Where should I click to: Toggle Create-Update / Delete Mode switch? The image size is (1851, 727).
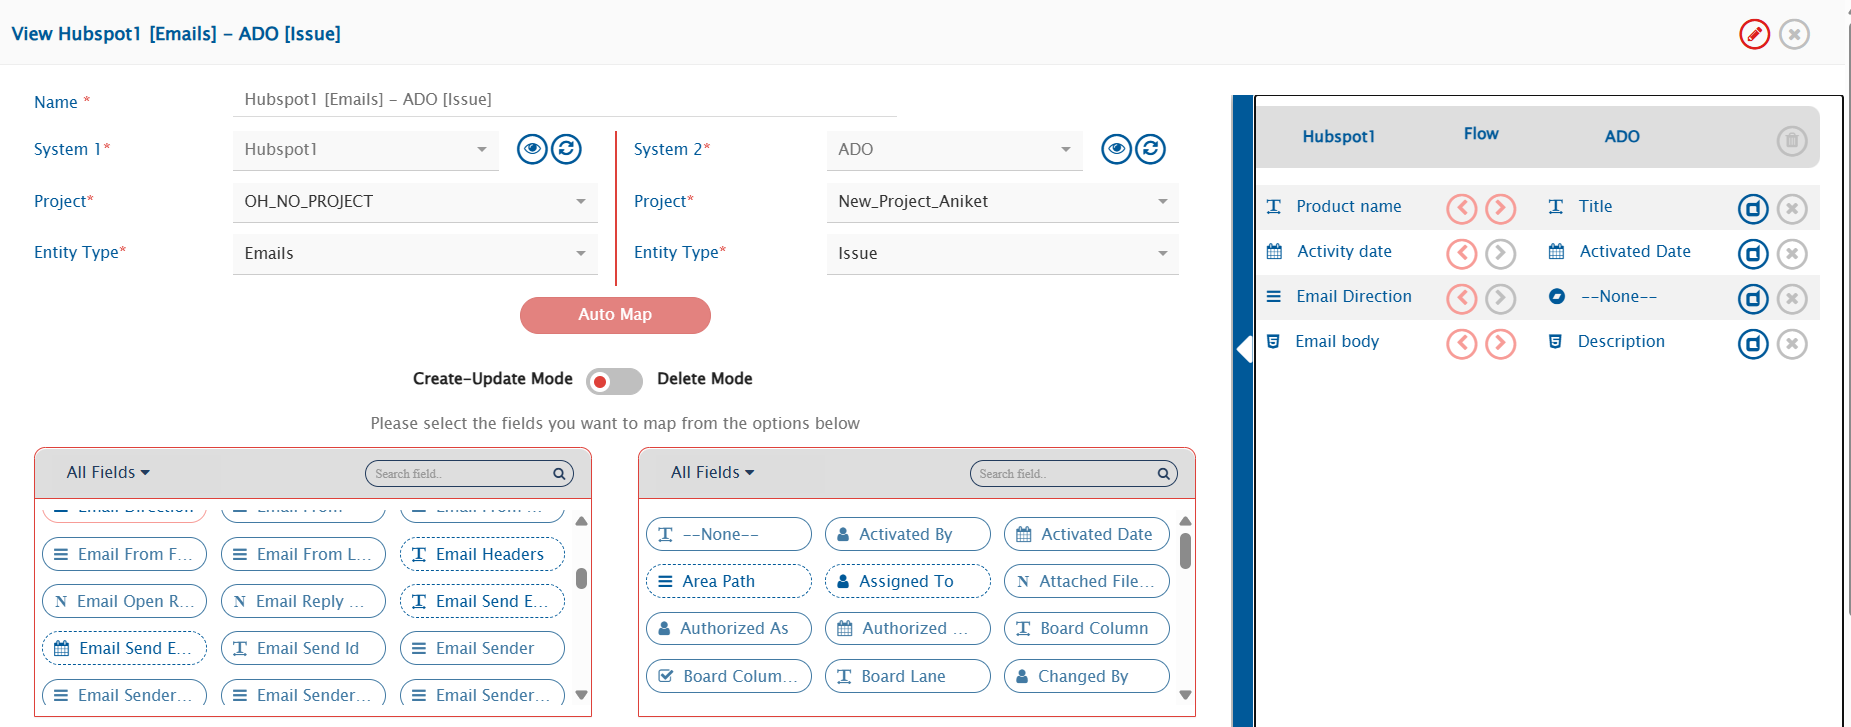[614, 381]
